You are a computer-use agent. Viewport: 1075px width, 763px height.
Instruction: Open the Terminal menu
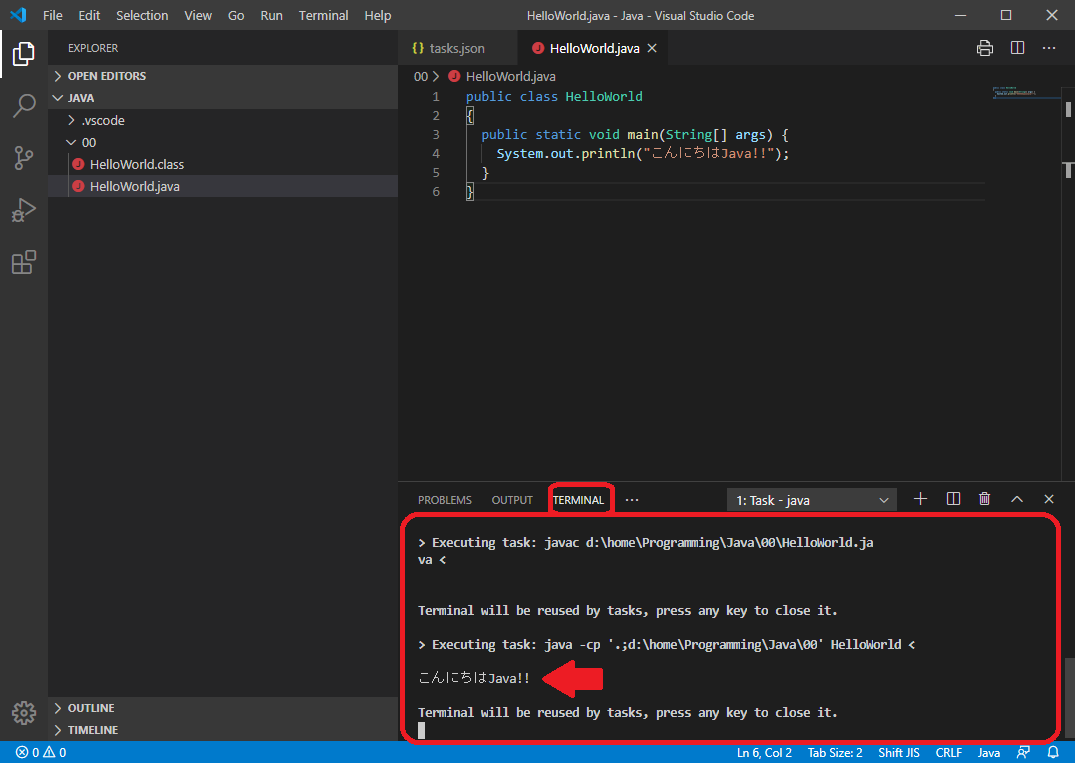click(323, 16)
